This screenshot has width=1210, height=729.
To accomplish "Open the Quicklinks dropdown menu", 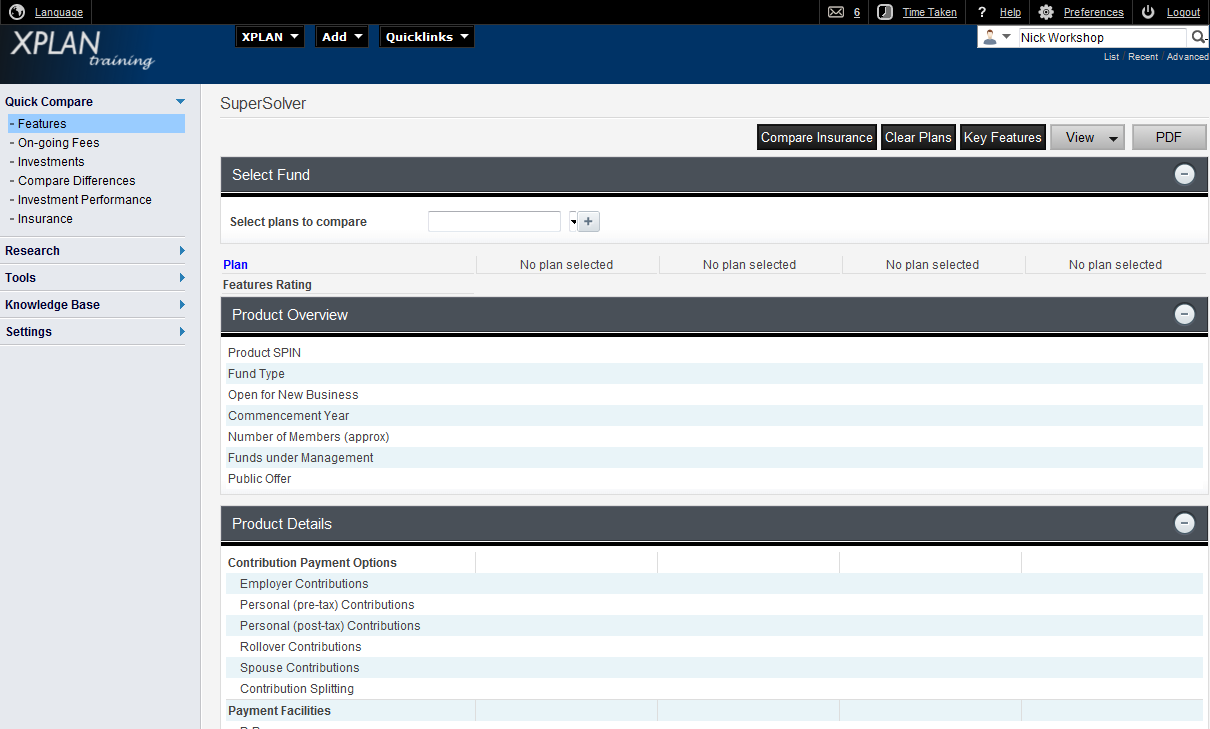I will [x=427, y=37].
